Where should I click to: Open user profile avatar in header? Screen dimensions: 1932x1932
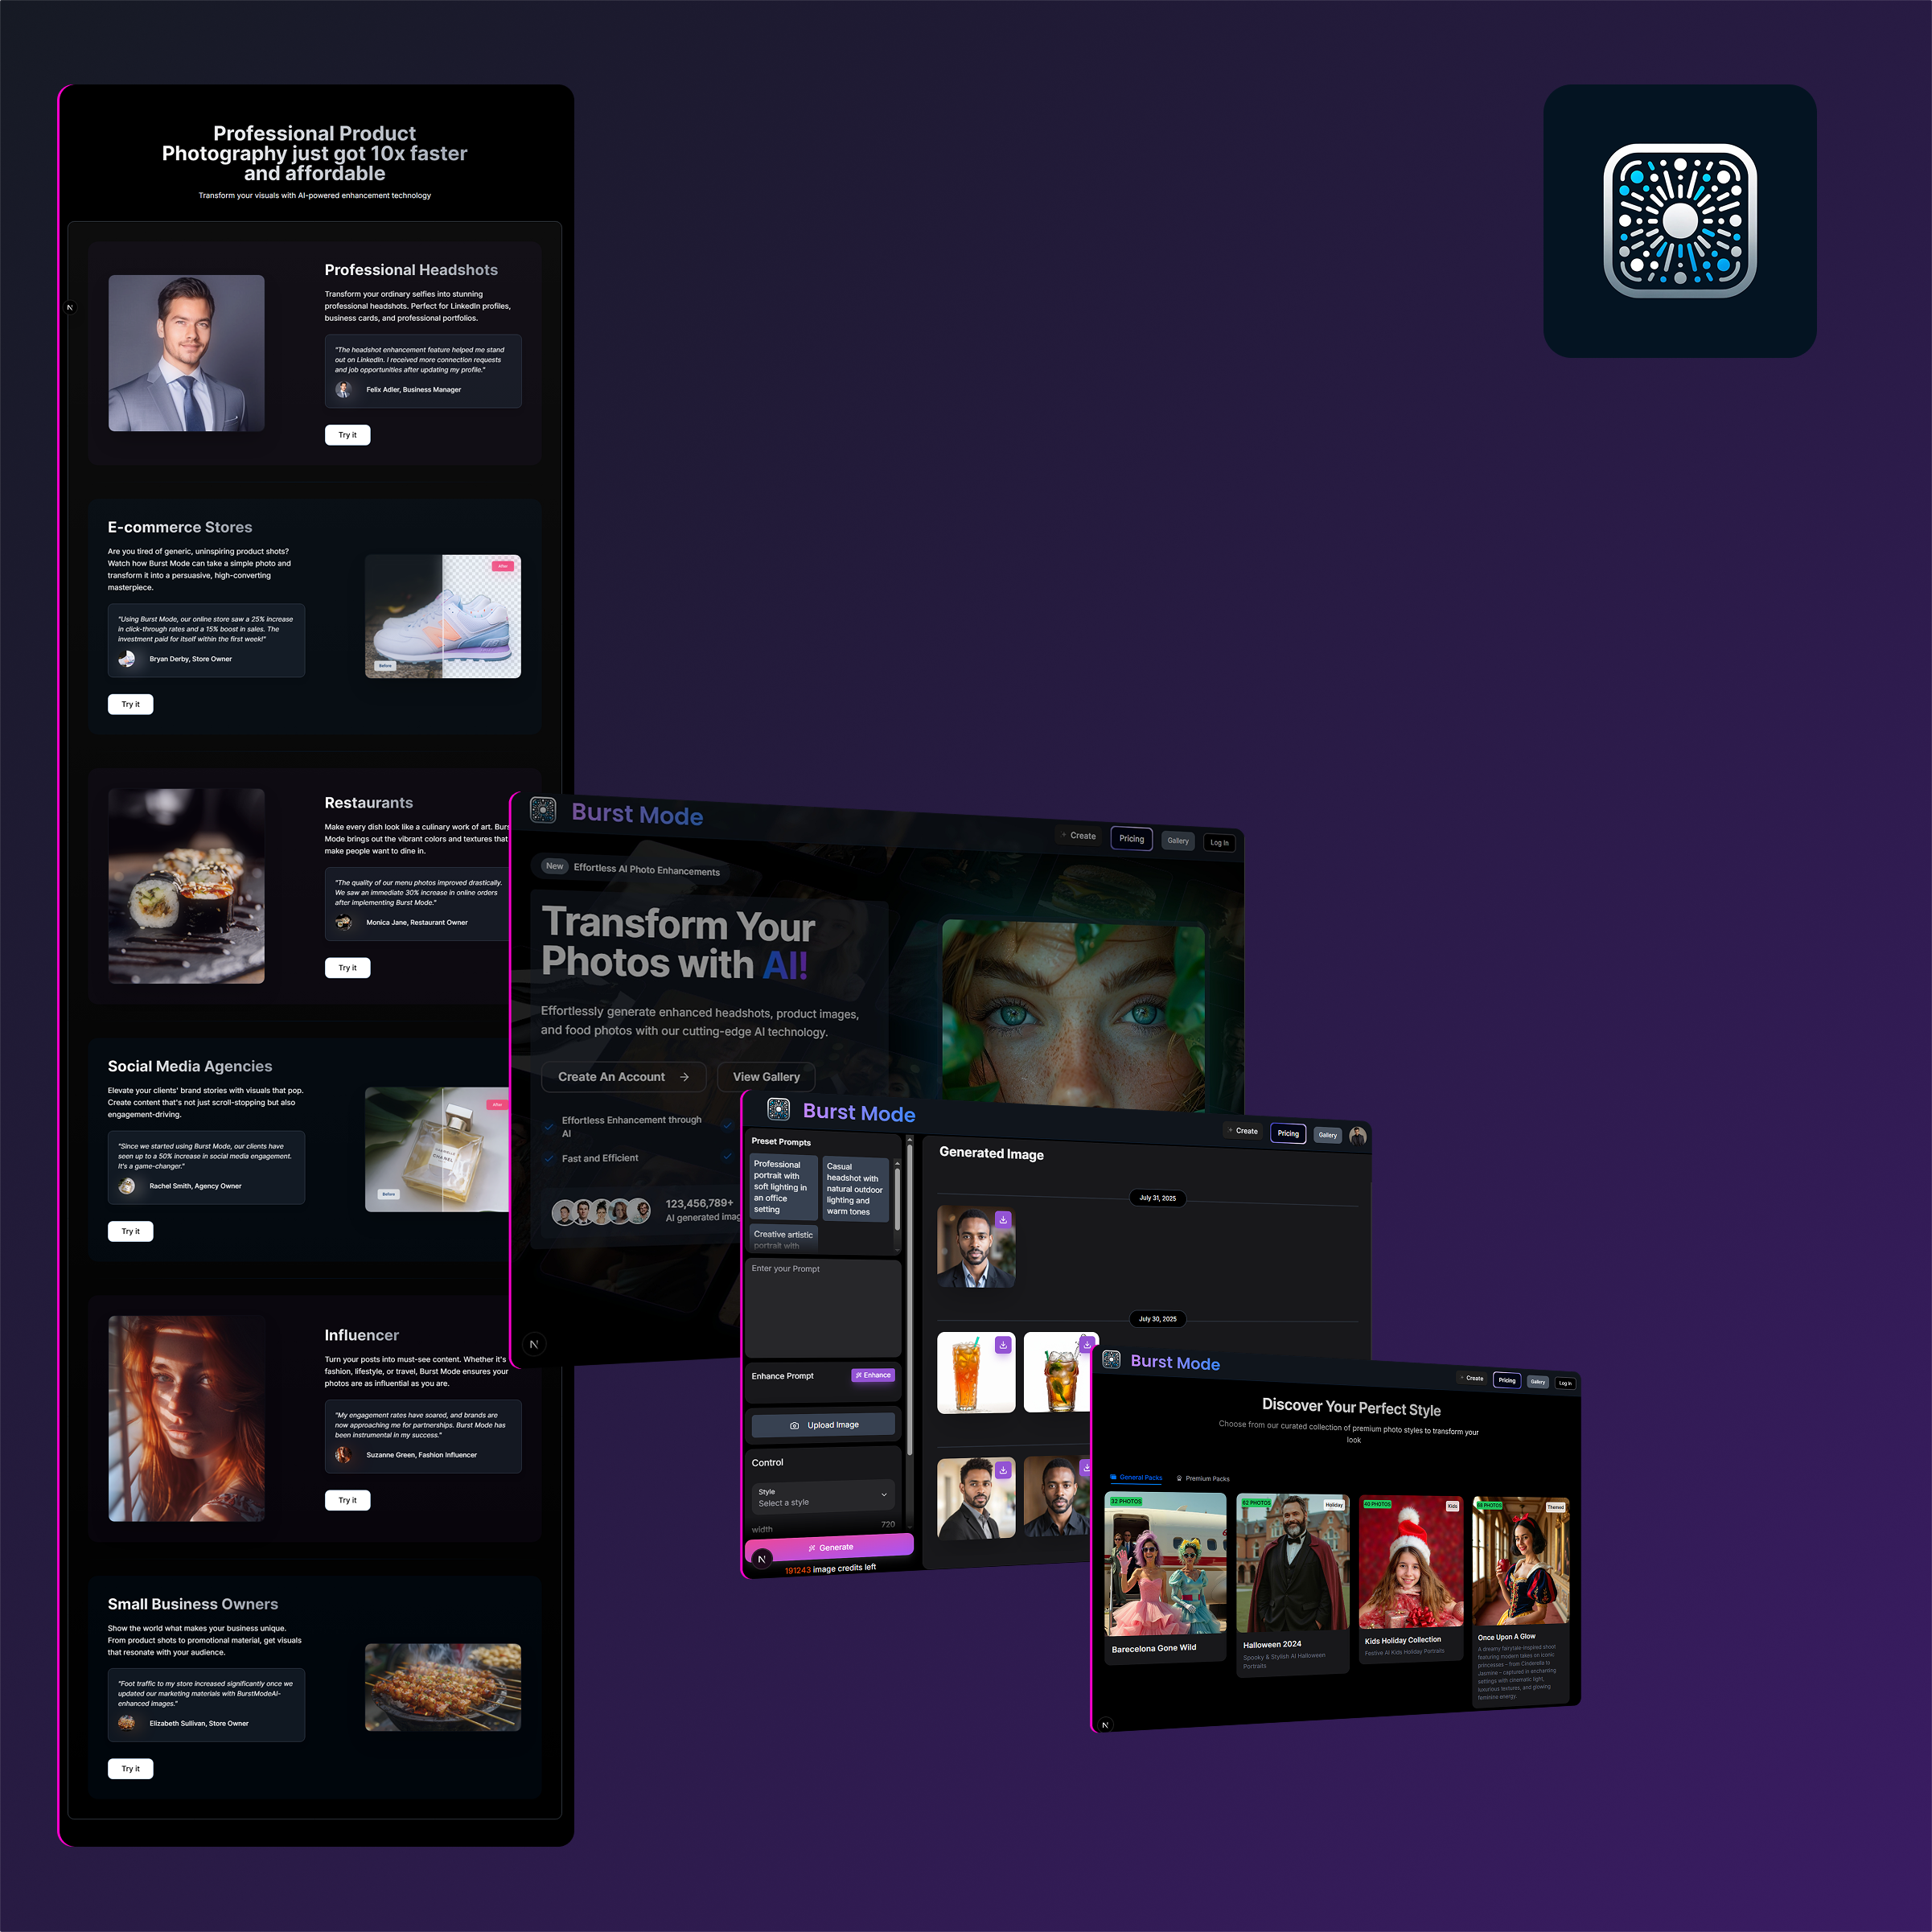click(1357, 1136)
